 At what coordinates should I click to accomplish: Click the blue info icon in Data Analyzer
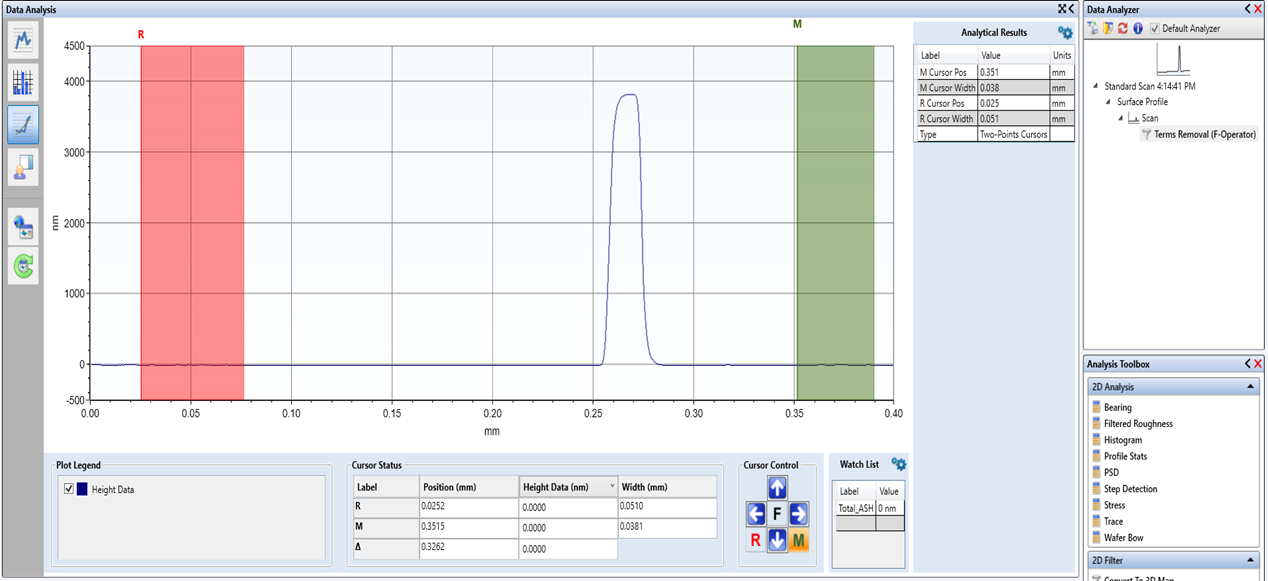point(1137,28)
